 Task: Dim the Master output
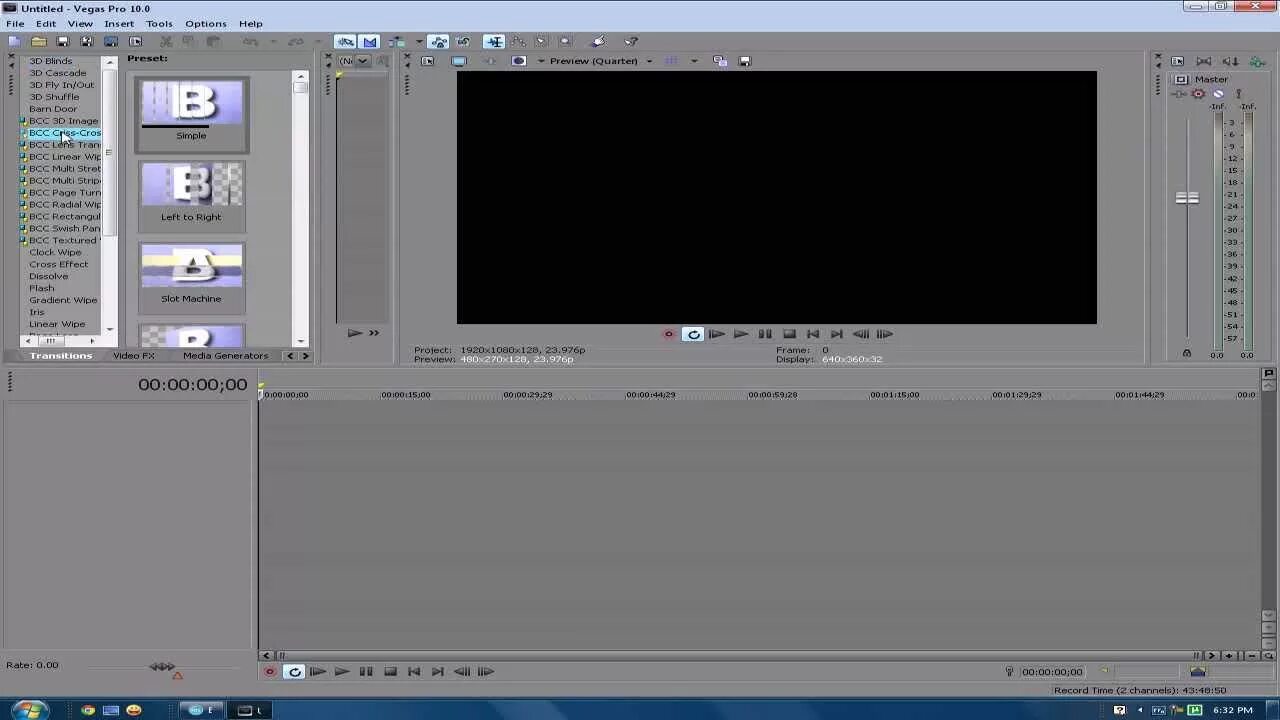coord(1230,61)
